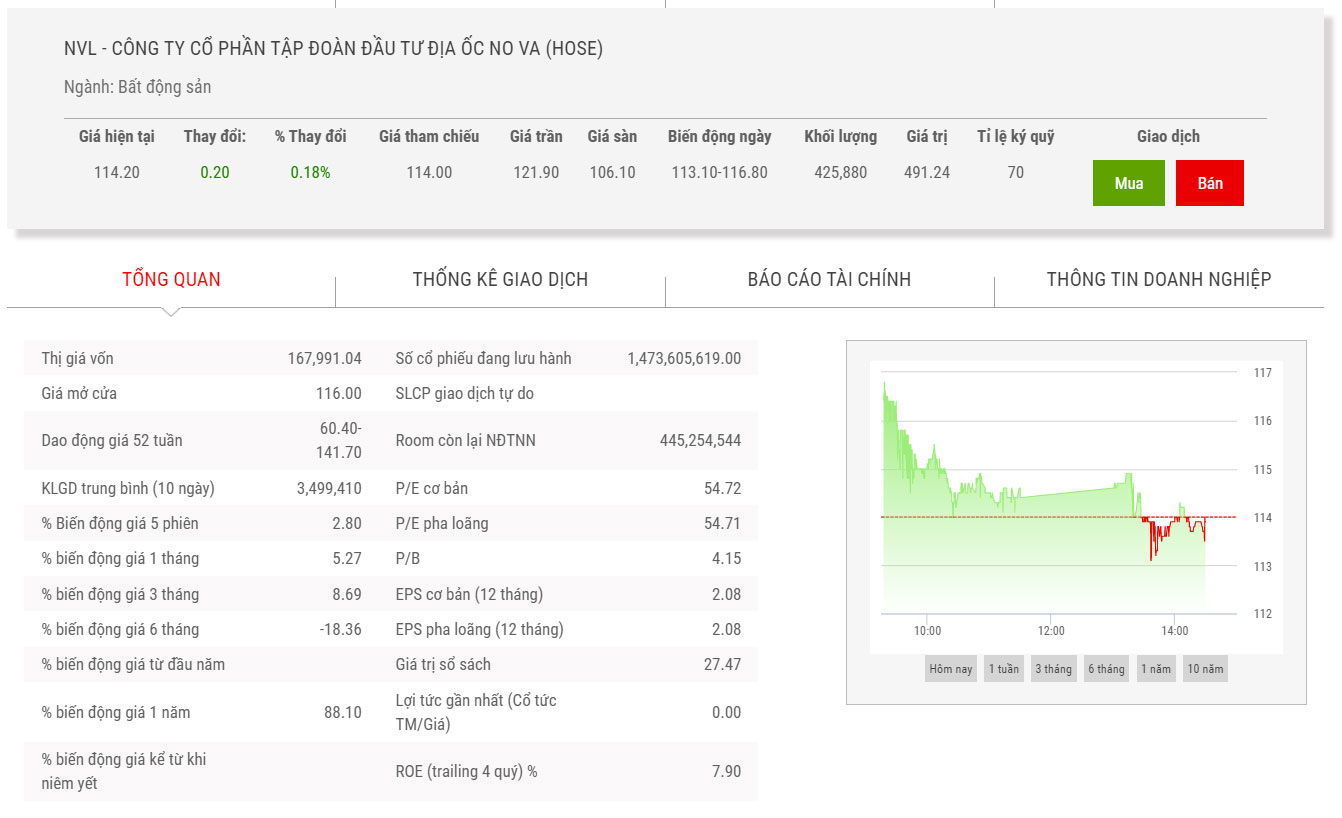Click the green Mua buy button

click(x=1128, y=184)
